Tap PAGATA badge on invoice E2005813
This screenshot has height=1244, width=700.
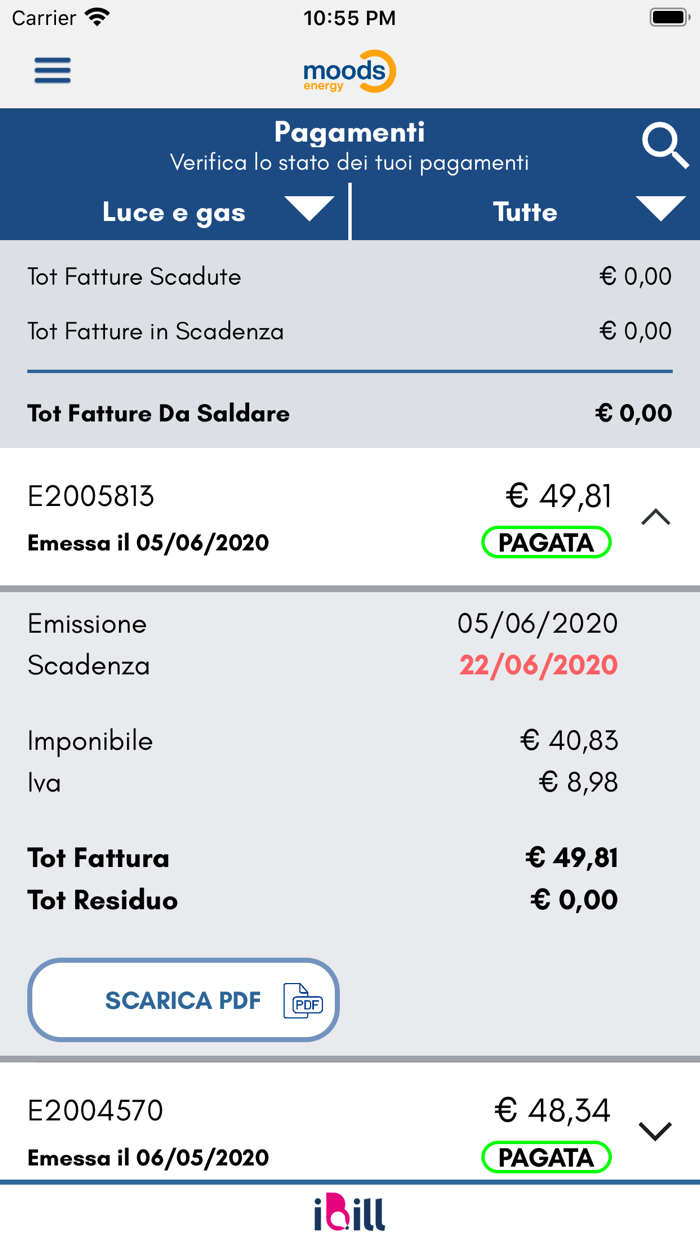coord(546,543)
